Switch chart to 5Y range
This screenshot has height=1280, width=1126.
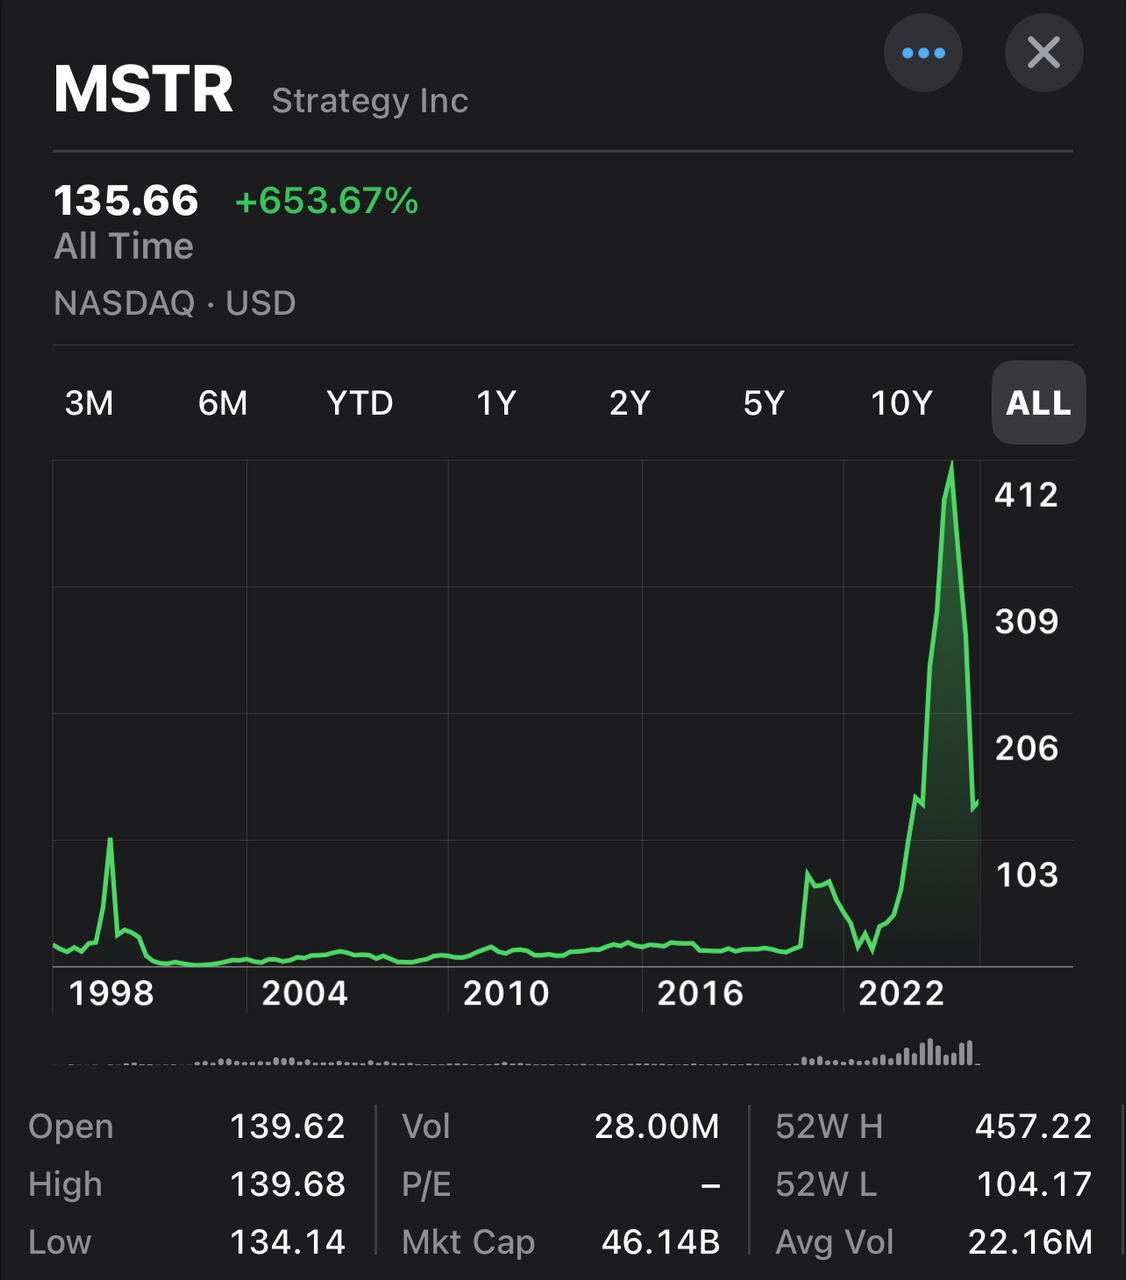pyautogui.click(x=764, y=403)
